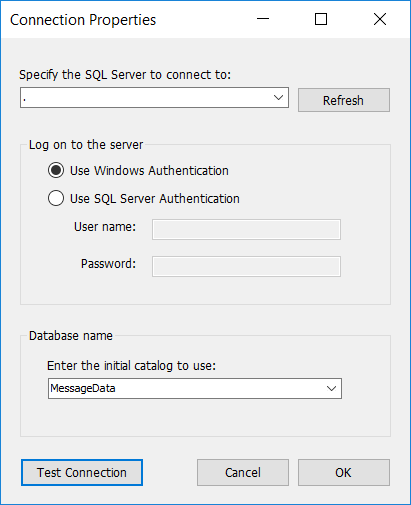This screenshot has height=505, width=411.
Task: Select Use SQL Server Authentication radio button
Action: (x=56, y=198)
